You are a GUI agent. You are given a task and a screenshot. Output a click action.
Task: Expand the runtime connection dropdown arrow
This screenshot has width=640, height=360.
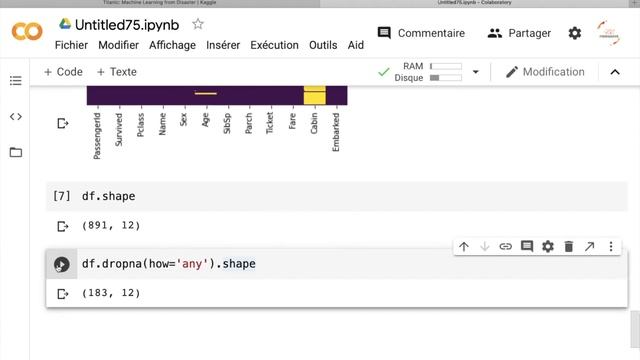tap(476, 72)
